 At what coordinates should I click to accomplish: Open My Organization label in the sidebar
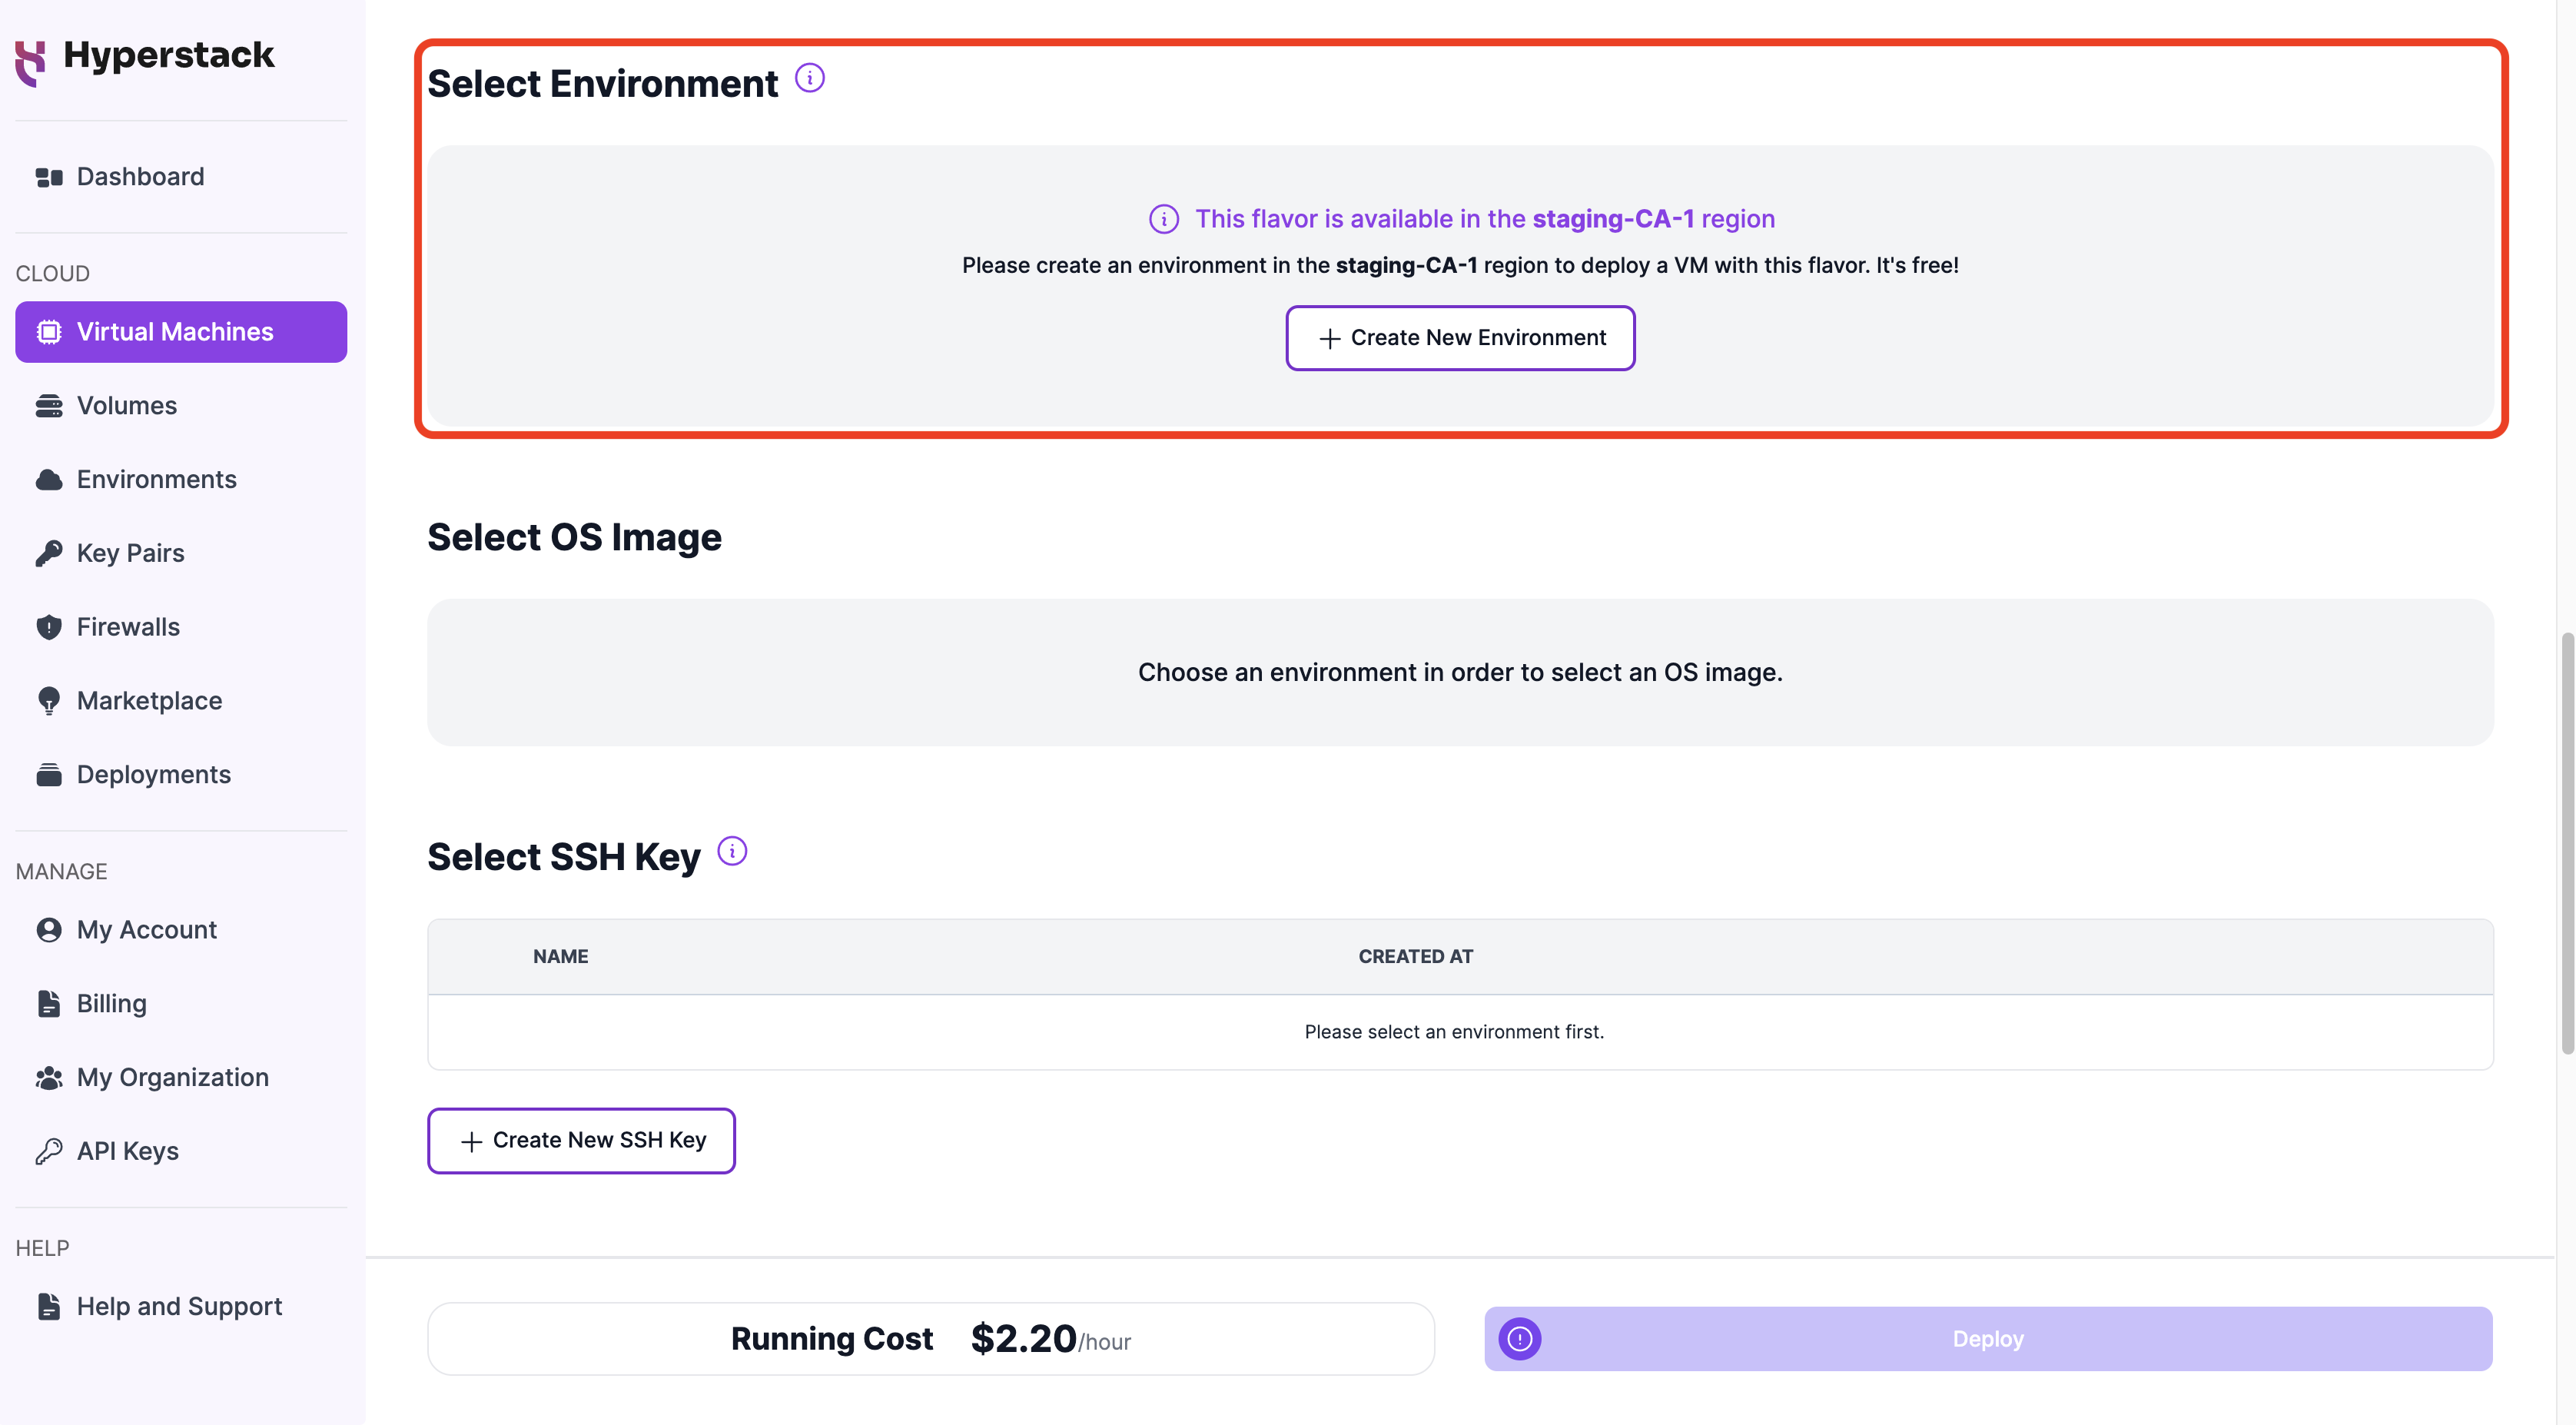point(173,1078)
